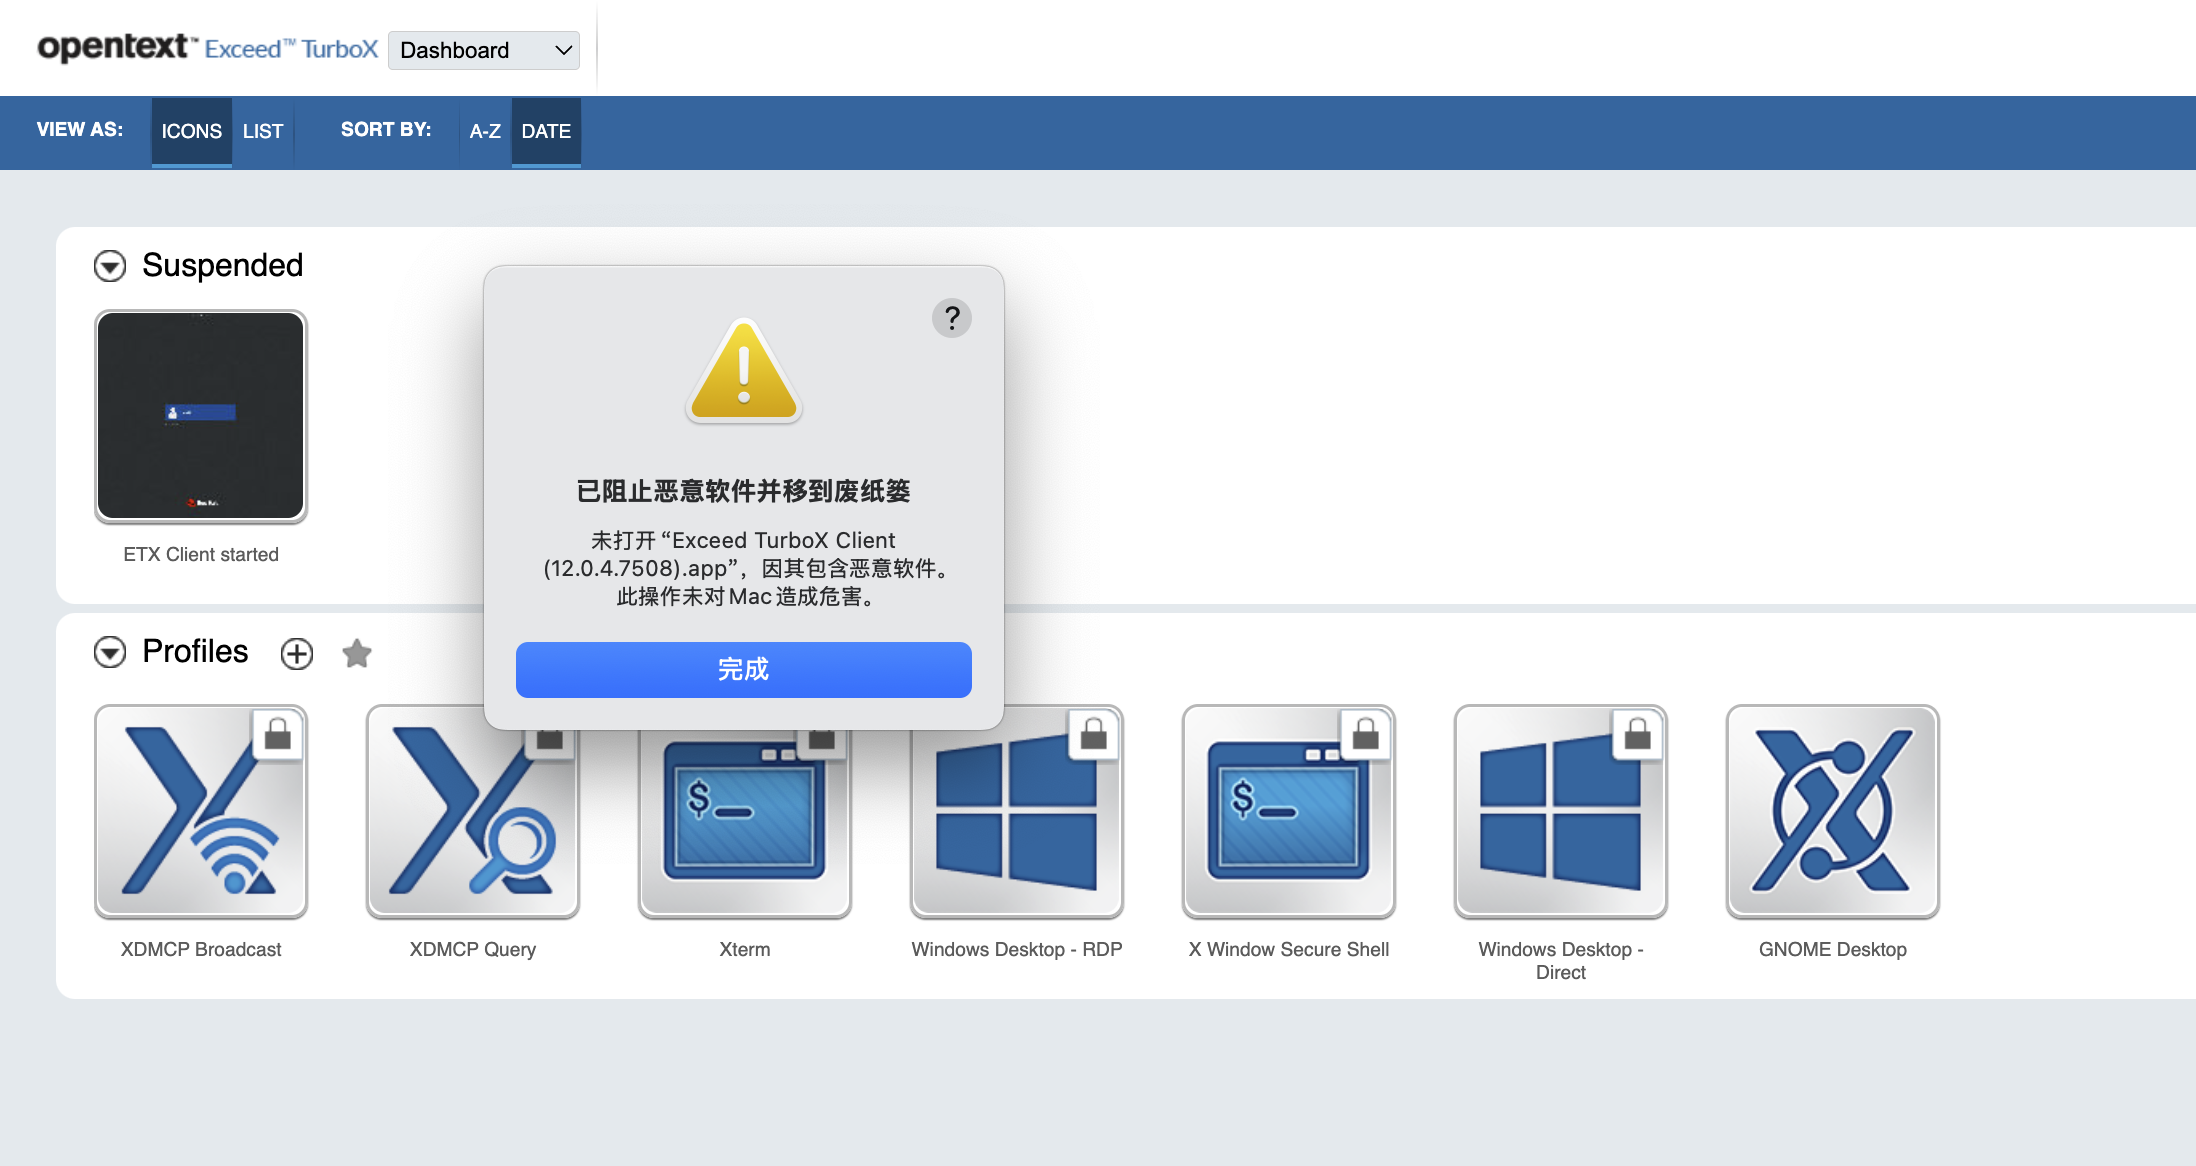
Task: Open the Windows Desktop - Direct profile
Action: click(1560, 811)
